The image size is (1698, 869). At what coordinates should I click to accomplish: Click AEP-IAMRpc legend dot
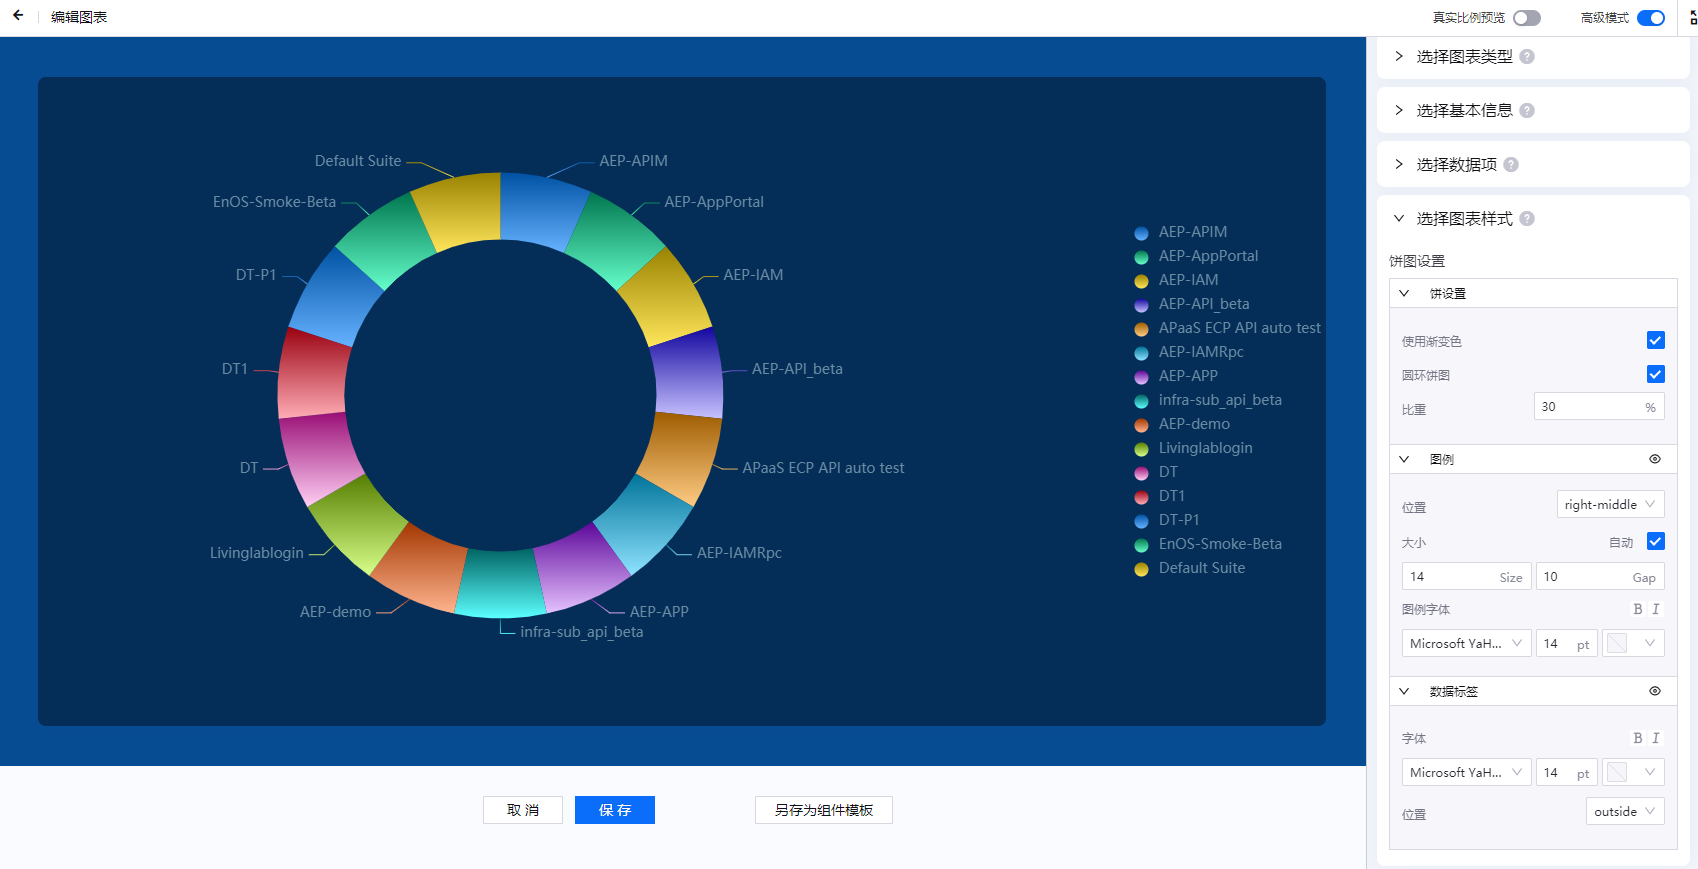(x=1141, y=353)
